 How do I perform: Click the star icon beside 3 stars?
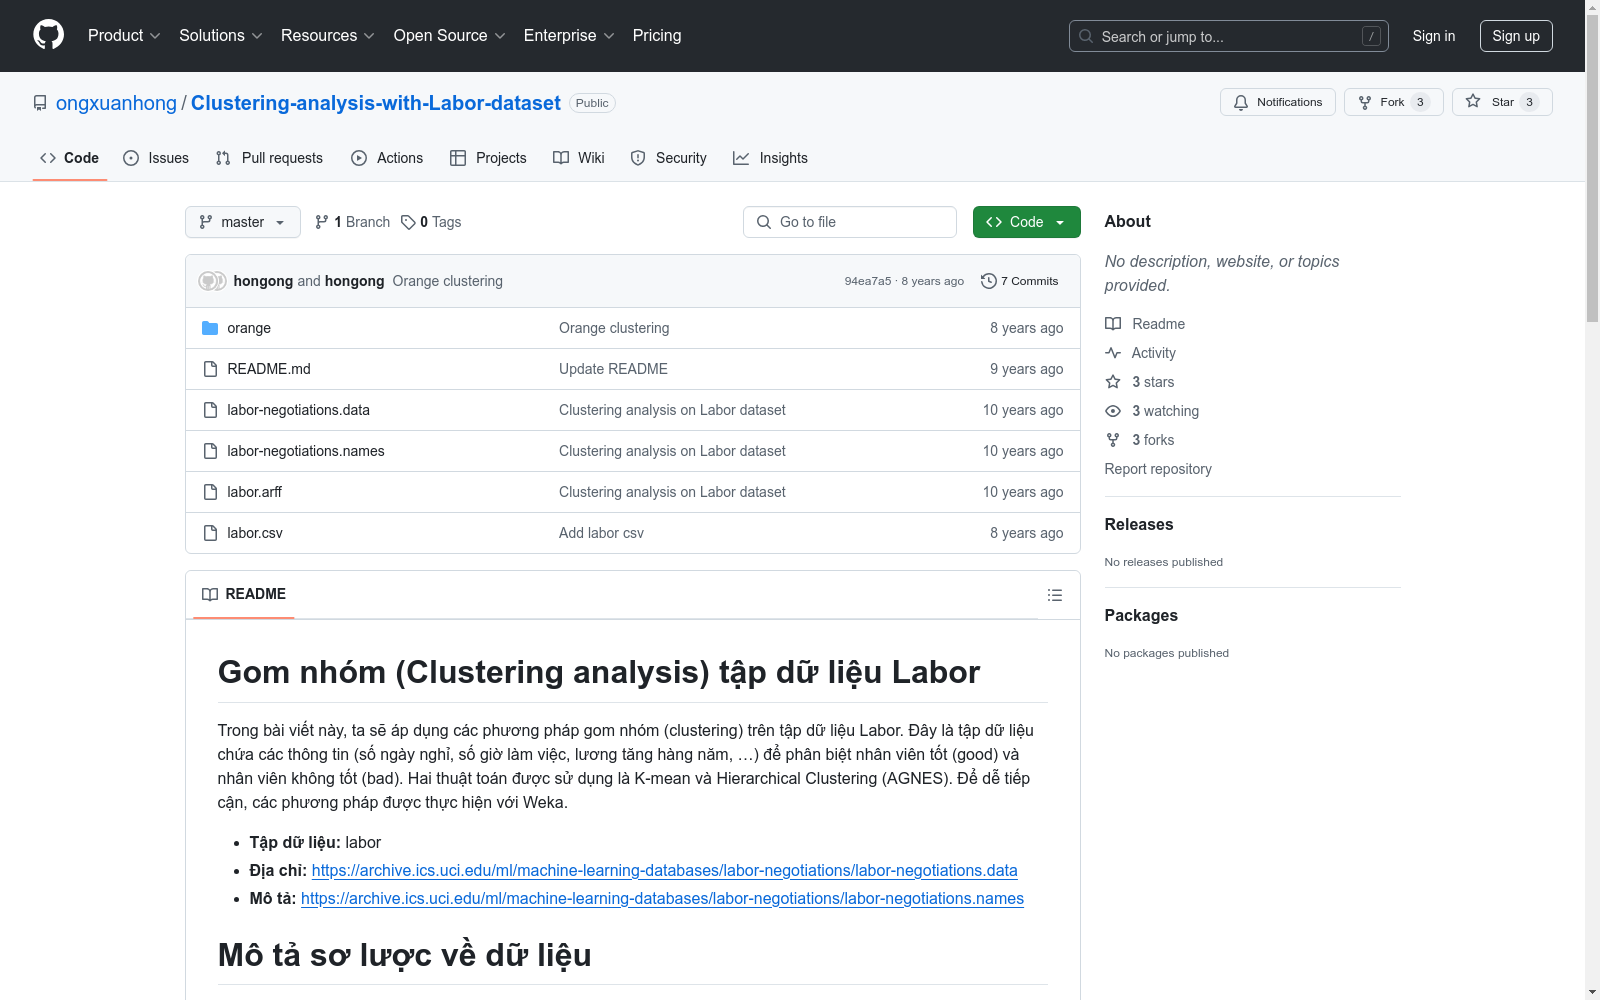tap(1113, 382)
